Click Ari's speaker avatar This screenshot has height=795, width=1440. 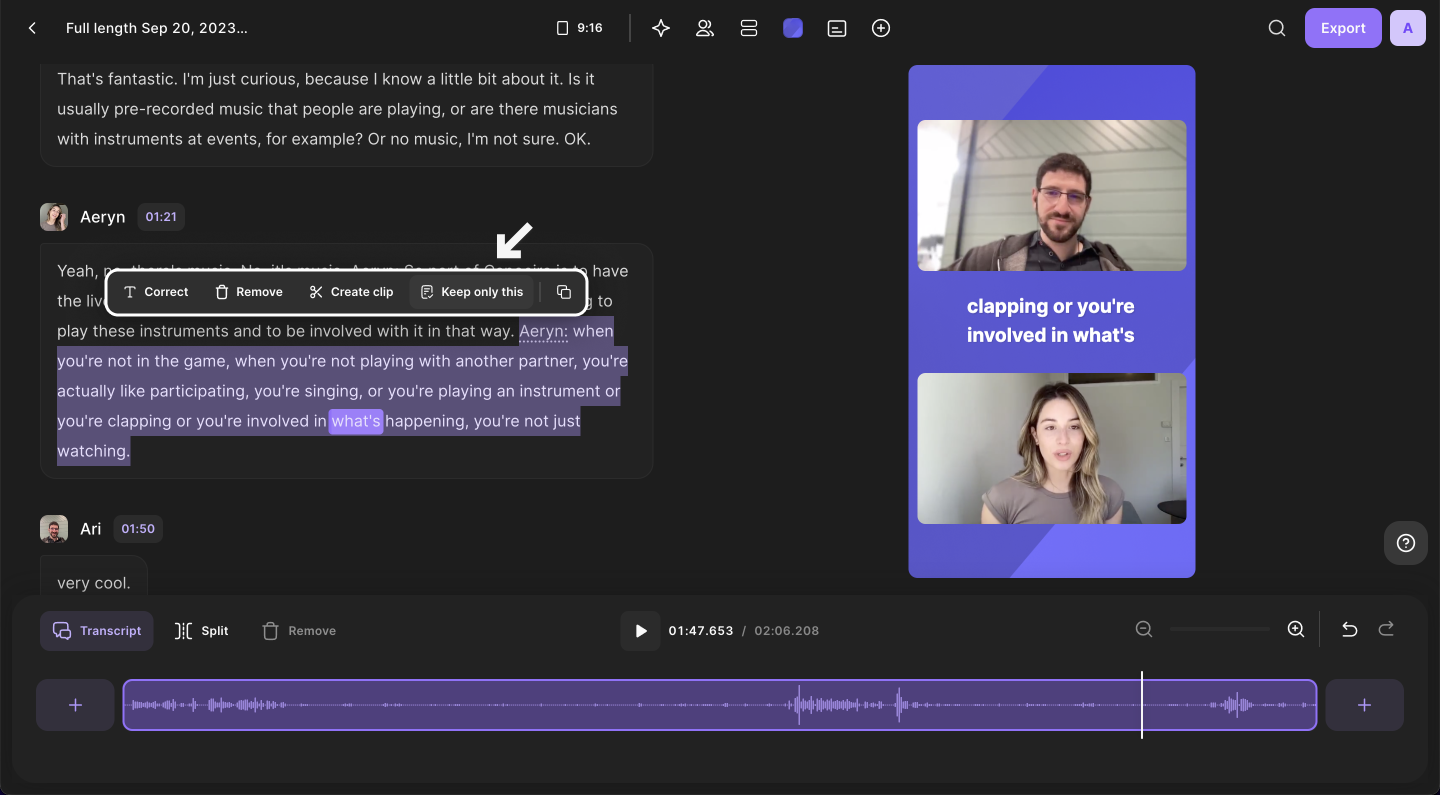point(54,529)
